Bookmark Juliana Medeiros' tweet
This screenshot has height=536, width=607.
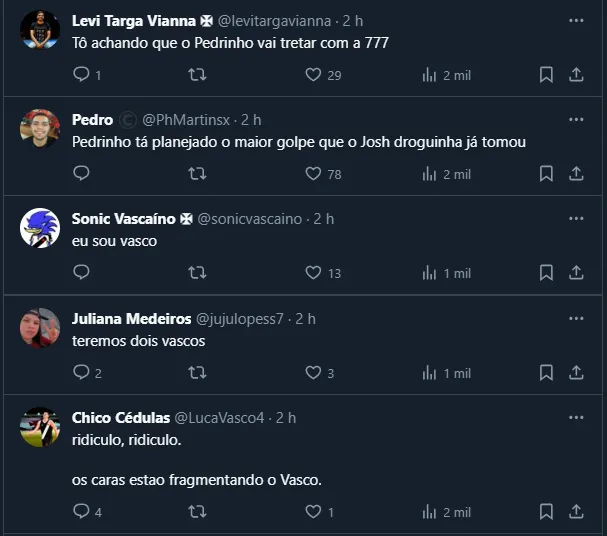[546, 373]
